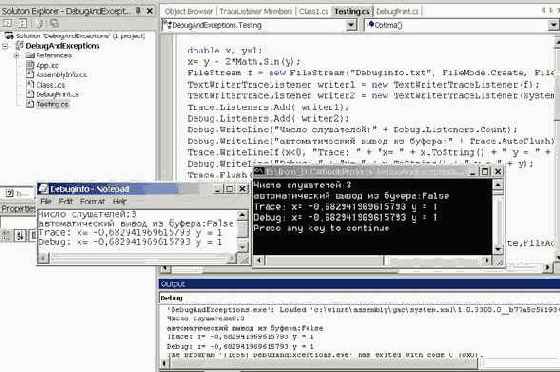
Task: Select the DebugAndExceptions project in Solution Explorer
Action: 62,46
